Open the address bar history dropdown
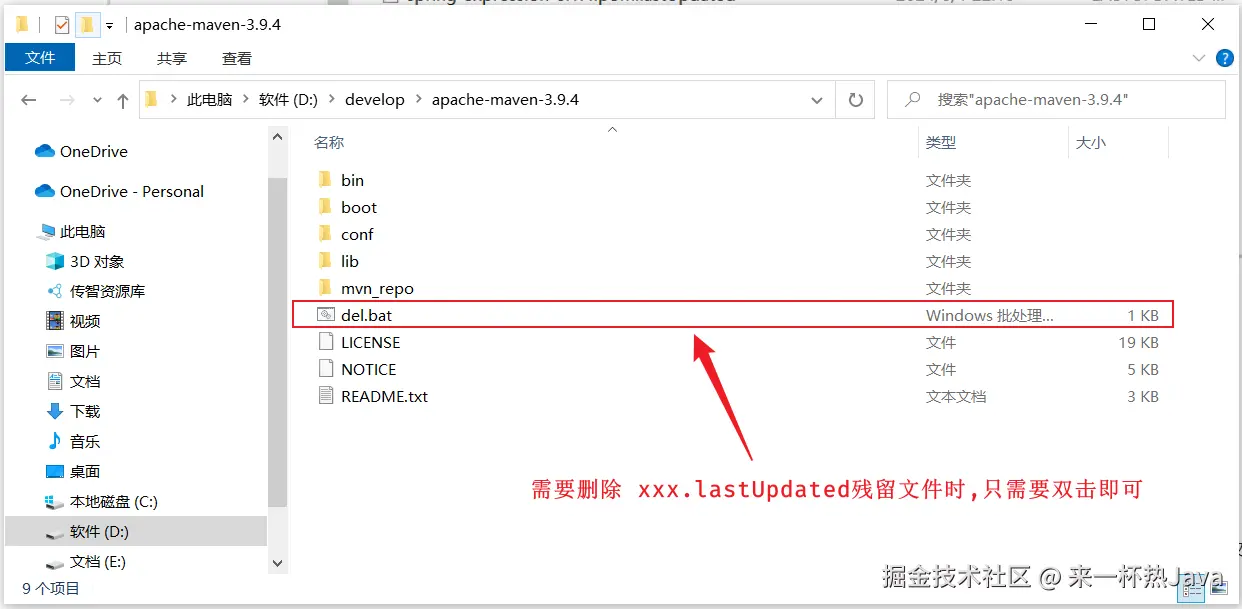Image resolution: width=1242 pixels, height=609 pixels. (x=819, y=100)
